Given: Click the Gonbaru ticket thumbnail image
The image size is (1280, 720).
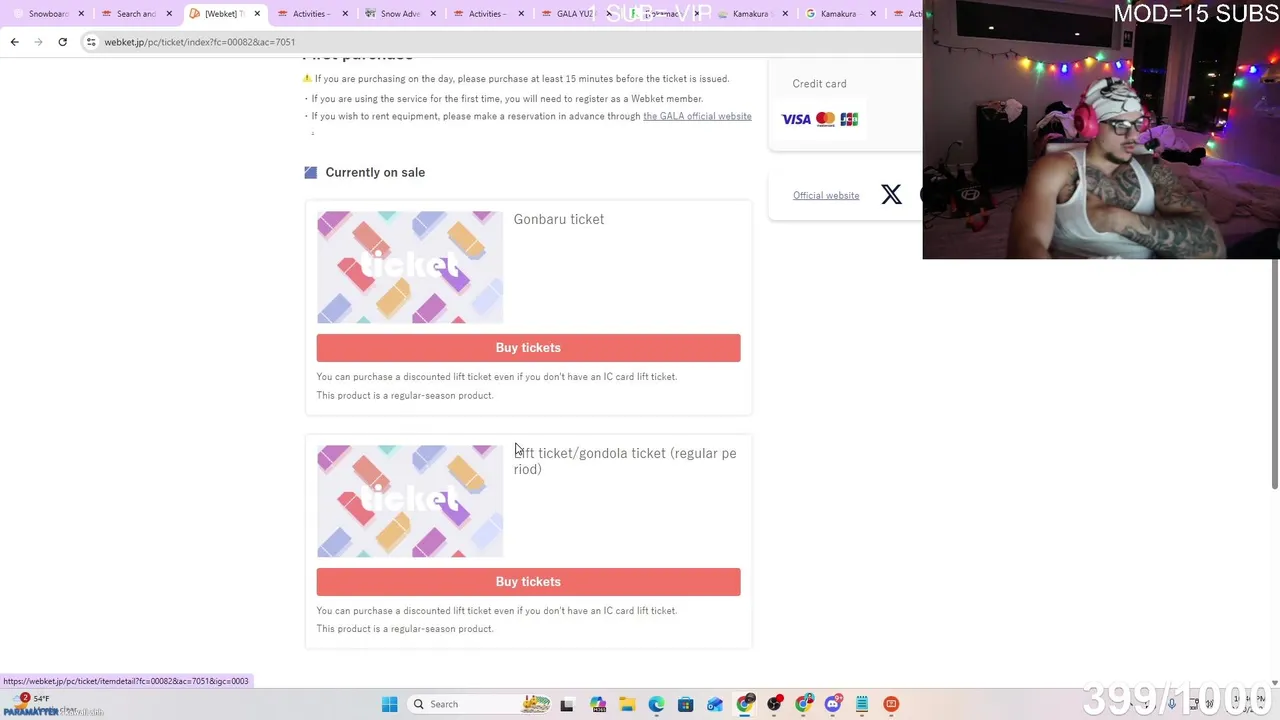Looking at the screenshot, I should click(x=410, y=267).
